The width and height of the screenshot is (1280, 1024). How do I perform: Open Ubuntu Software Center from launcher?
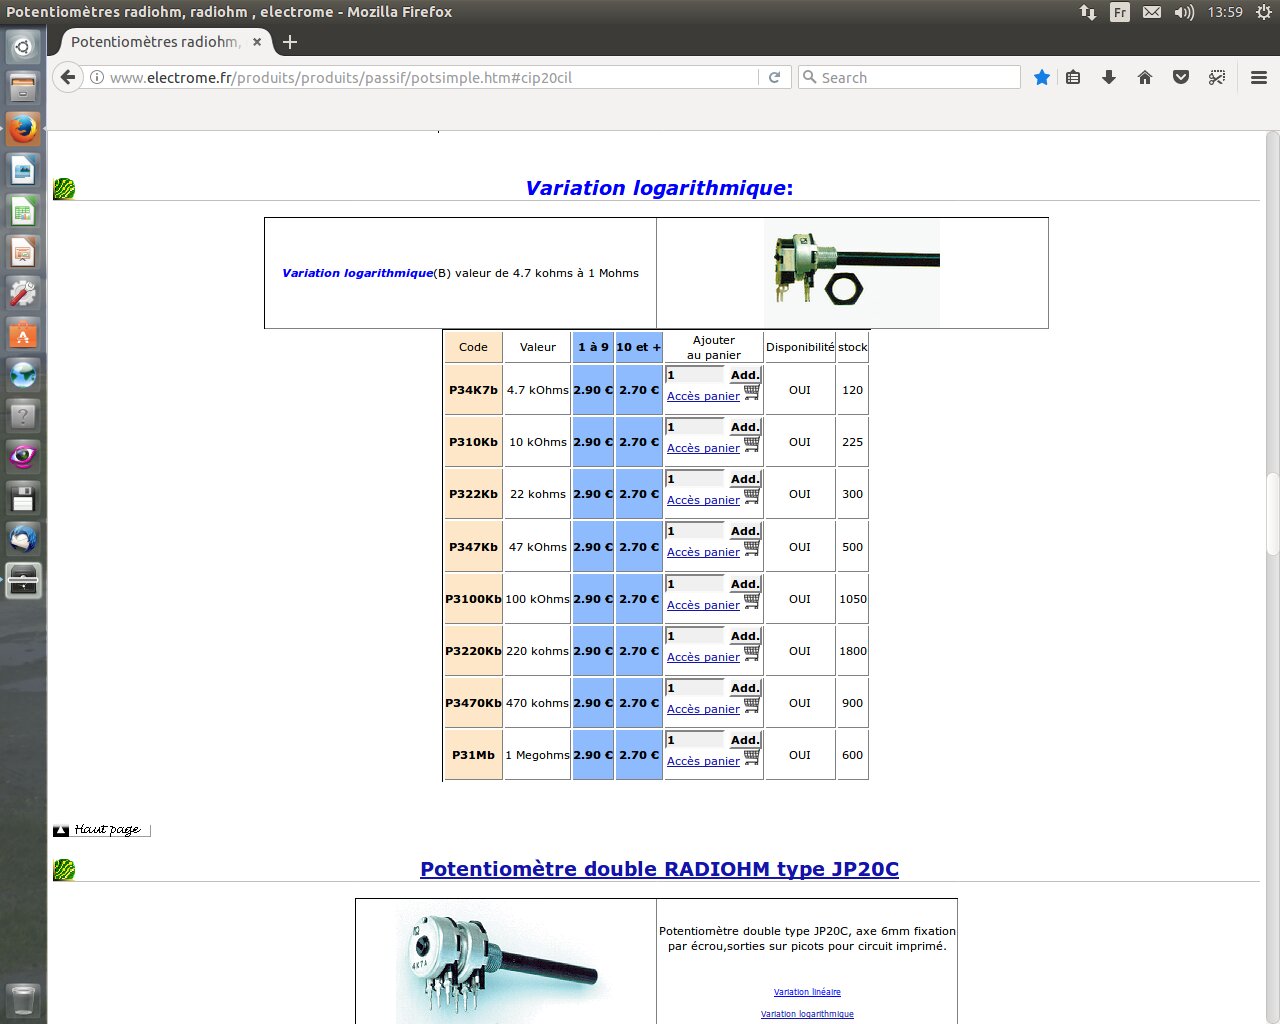(x=23, y=334)
